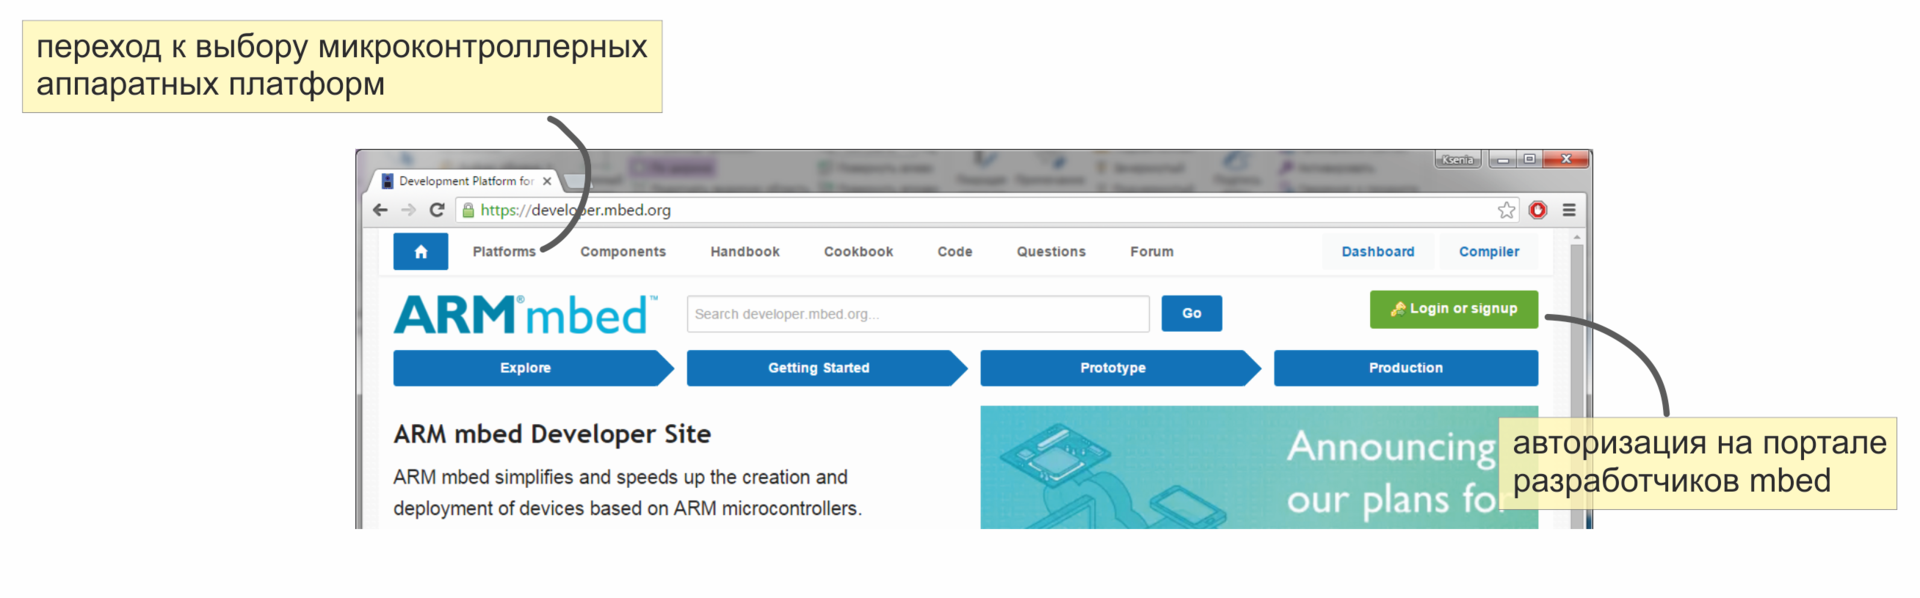Click the Production step button
Screen dimensions: 1920x598
(x=1406, y=368)
